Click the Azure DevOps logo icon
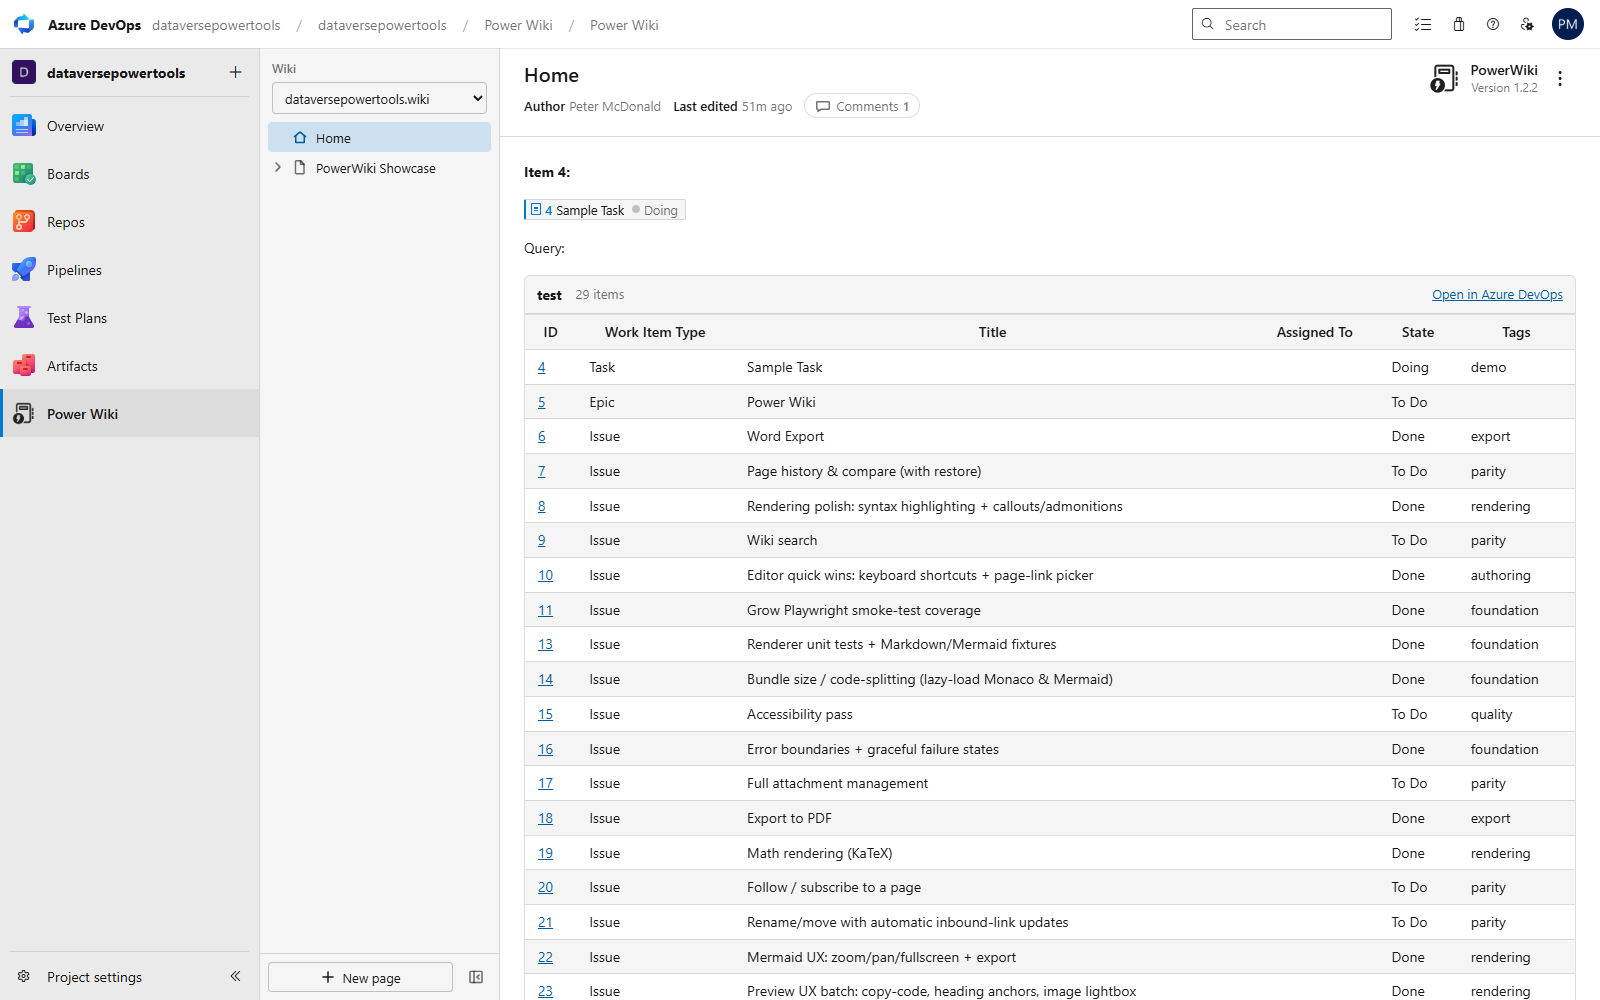Image resolution: width=1600 pixels, height=1000 pixels. click(x=24, y=25)
